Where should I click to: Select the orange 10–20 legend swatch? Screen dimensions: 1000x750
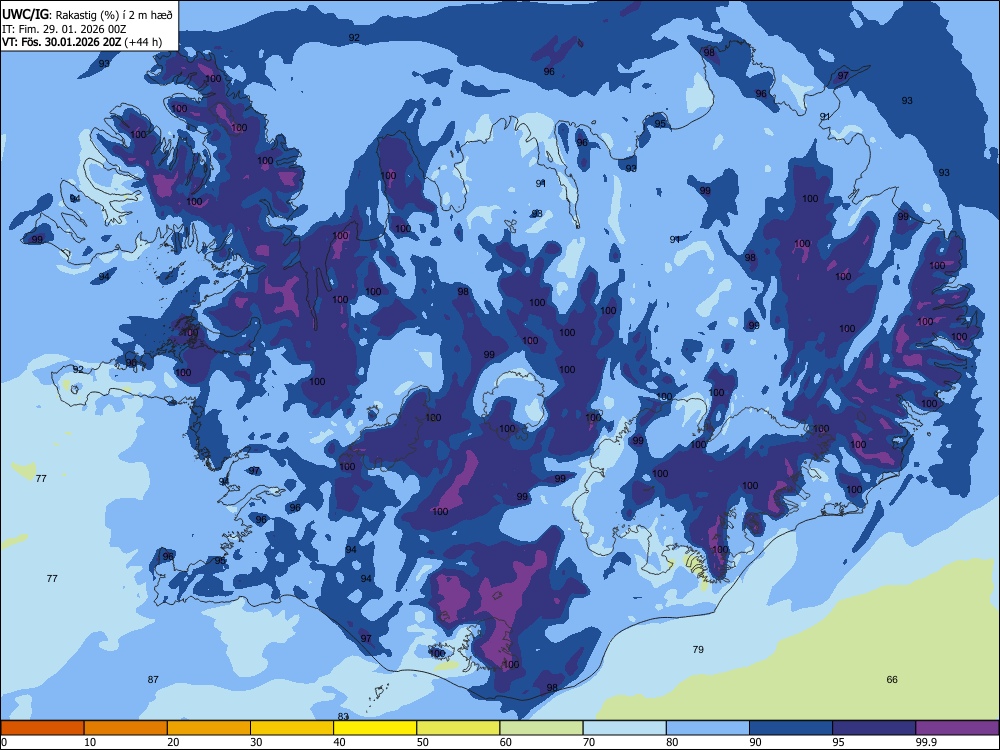click(126, 728)
